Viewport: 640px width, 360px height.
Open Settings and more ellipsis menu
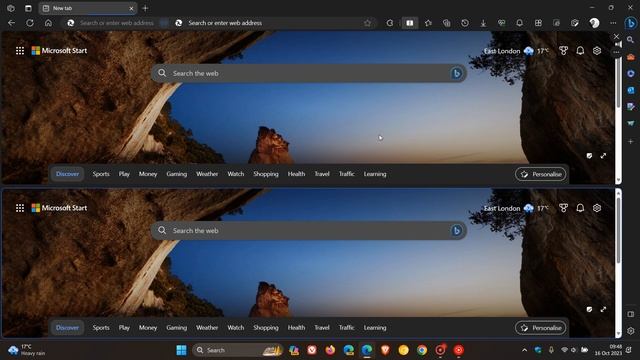(x=613, y=23)
